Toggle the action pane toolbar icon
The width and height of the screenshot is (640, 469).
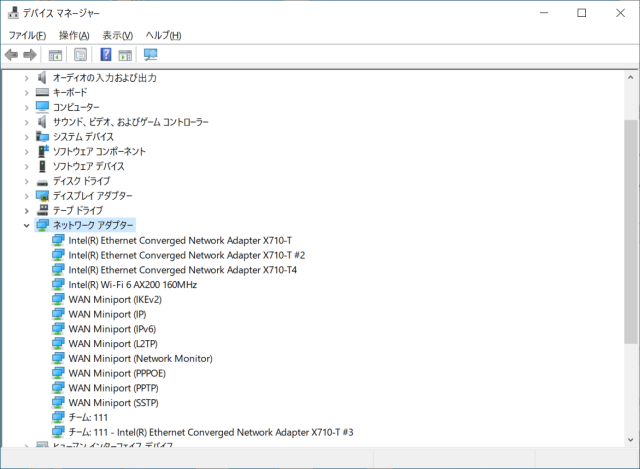tap(125, 55)
